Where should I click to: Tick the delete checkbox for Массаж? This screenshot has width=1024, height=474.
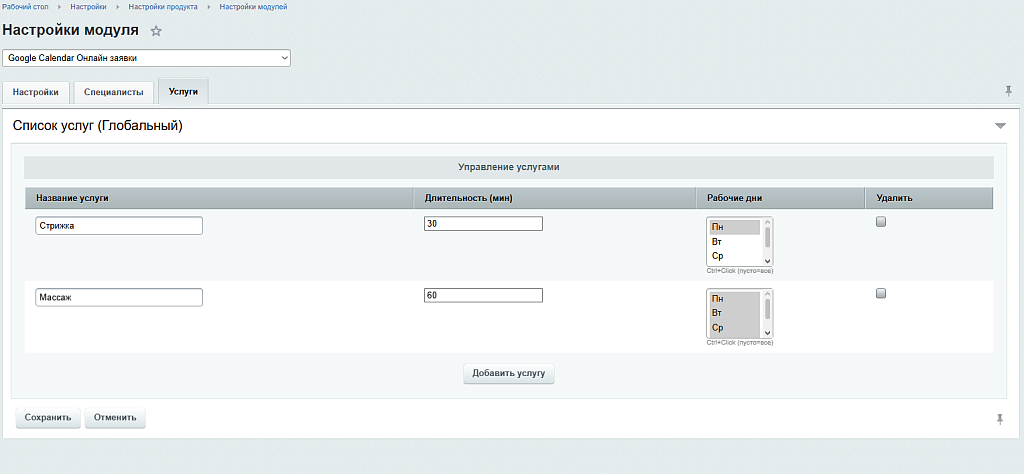pos(881,294)
